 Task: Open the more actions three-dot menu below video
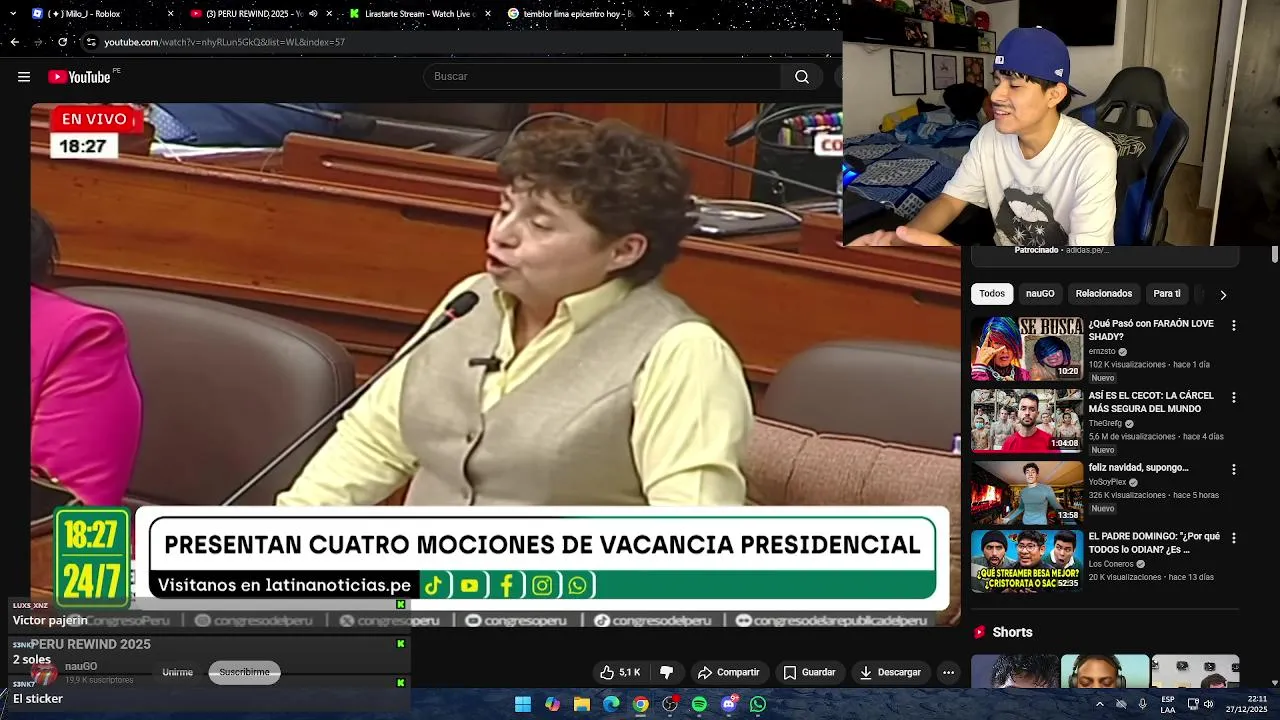coord(948,672)
